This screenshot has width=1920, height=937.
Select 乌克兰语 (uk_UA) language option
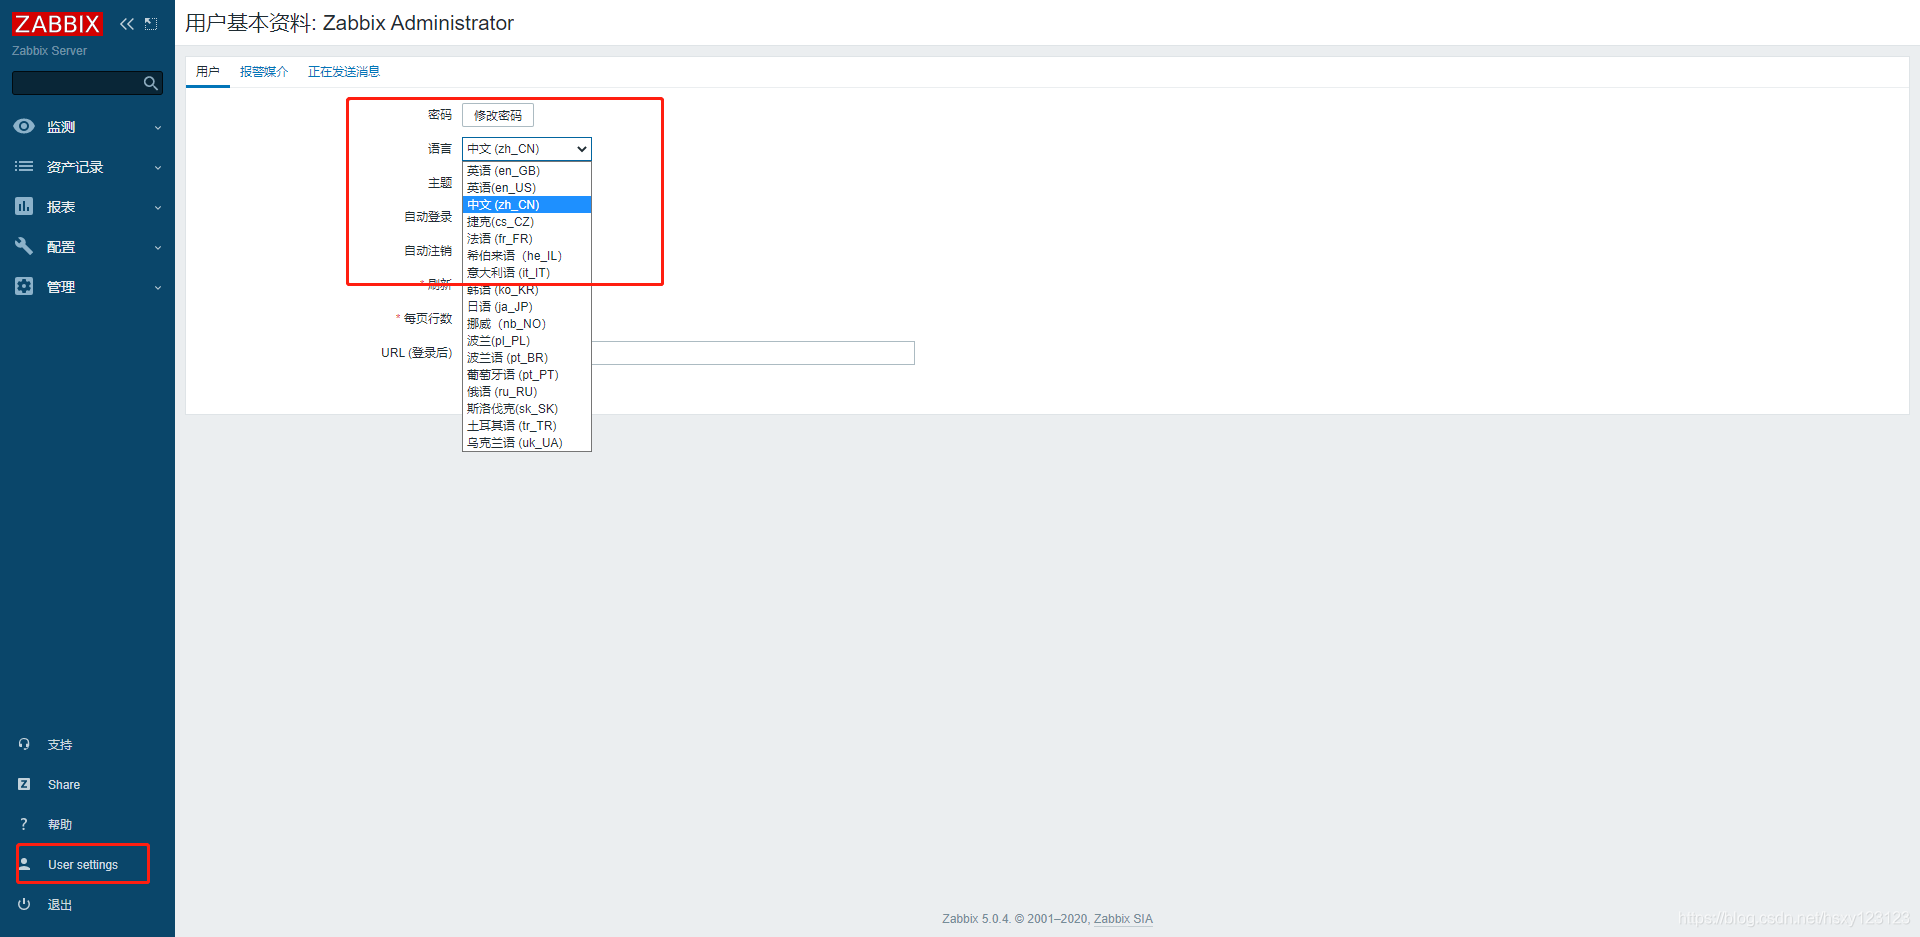pyautogui.click(x=527, y=443)
